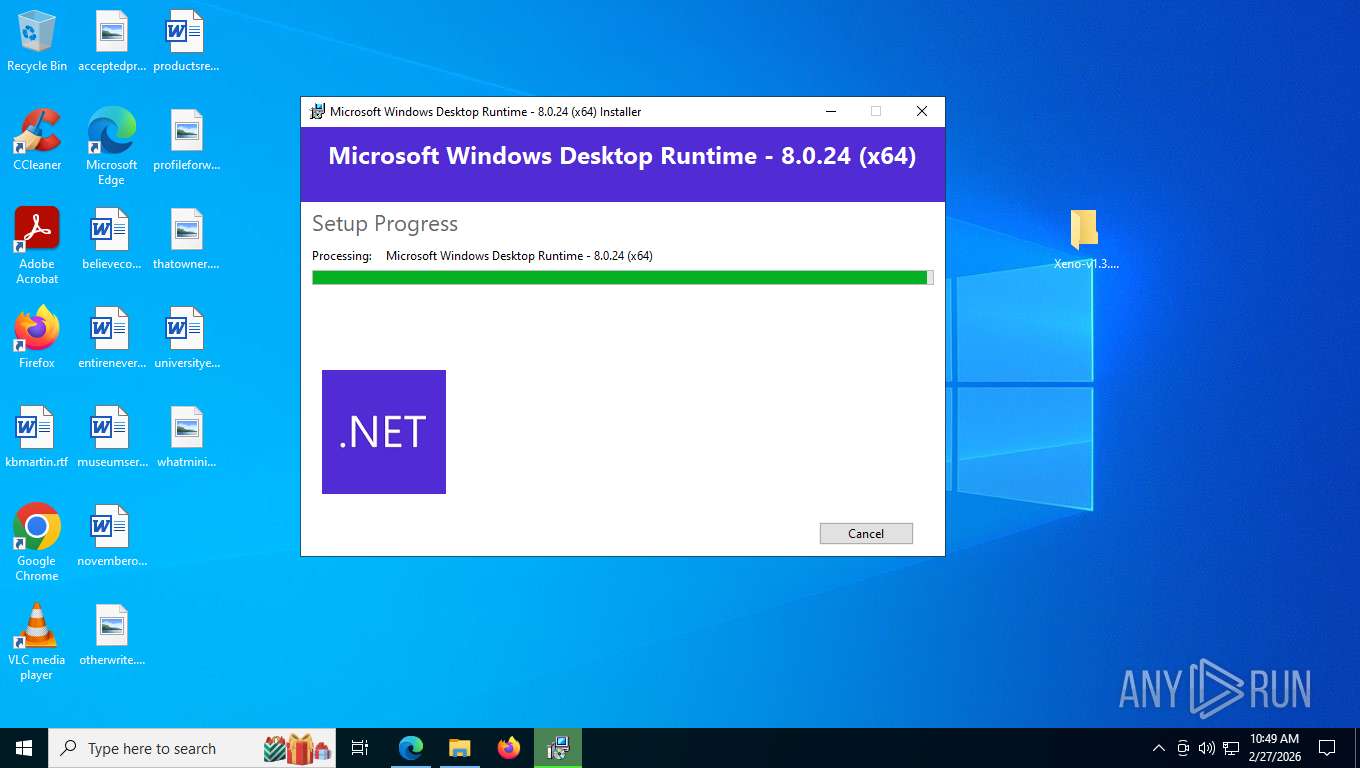Open the clock showing 10:49 AM
This screenshot has height=768, width=1360.
click(x=1275, y=748)
